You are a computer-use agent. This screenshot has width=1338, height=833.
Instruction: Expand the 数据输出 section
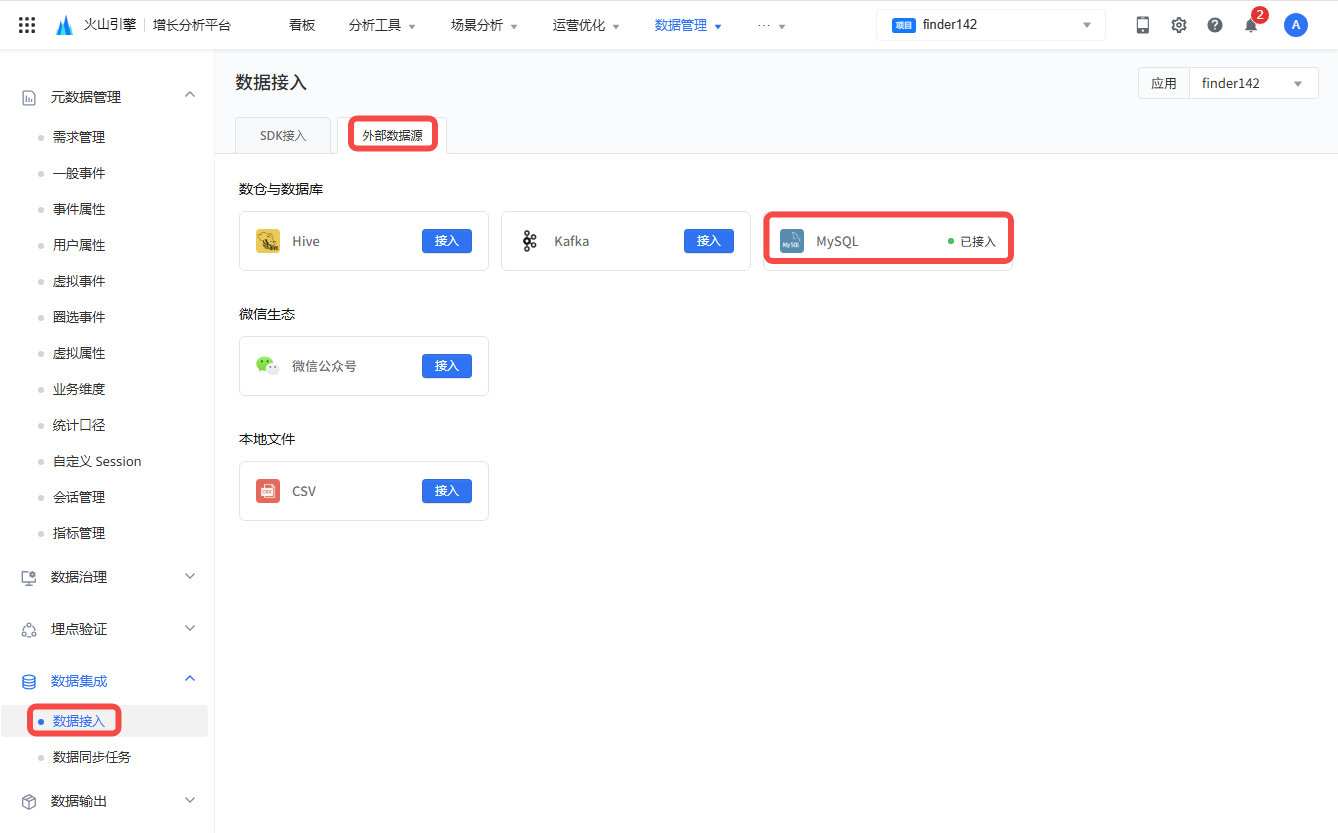coord(190,800)
